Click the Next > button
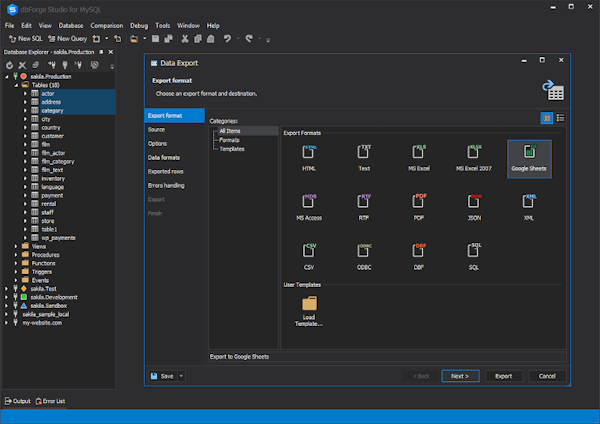This screenshot has height=424, width=600. pyautogui.click(x=460, y=376)
